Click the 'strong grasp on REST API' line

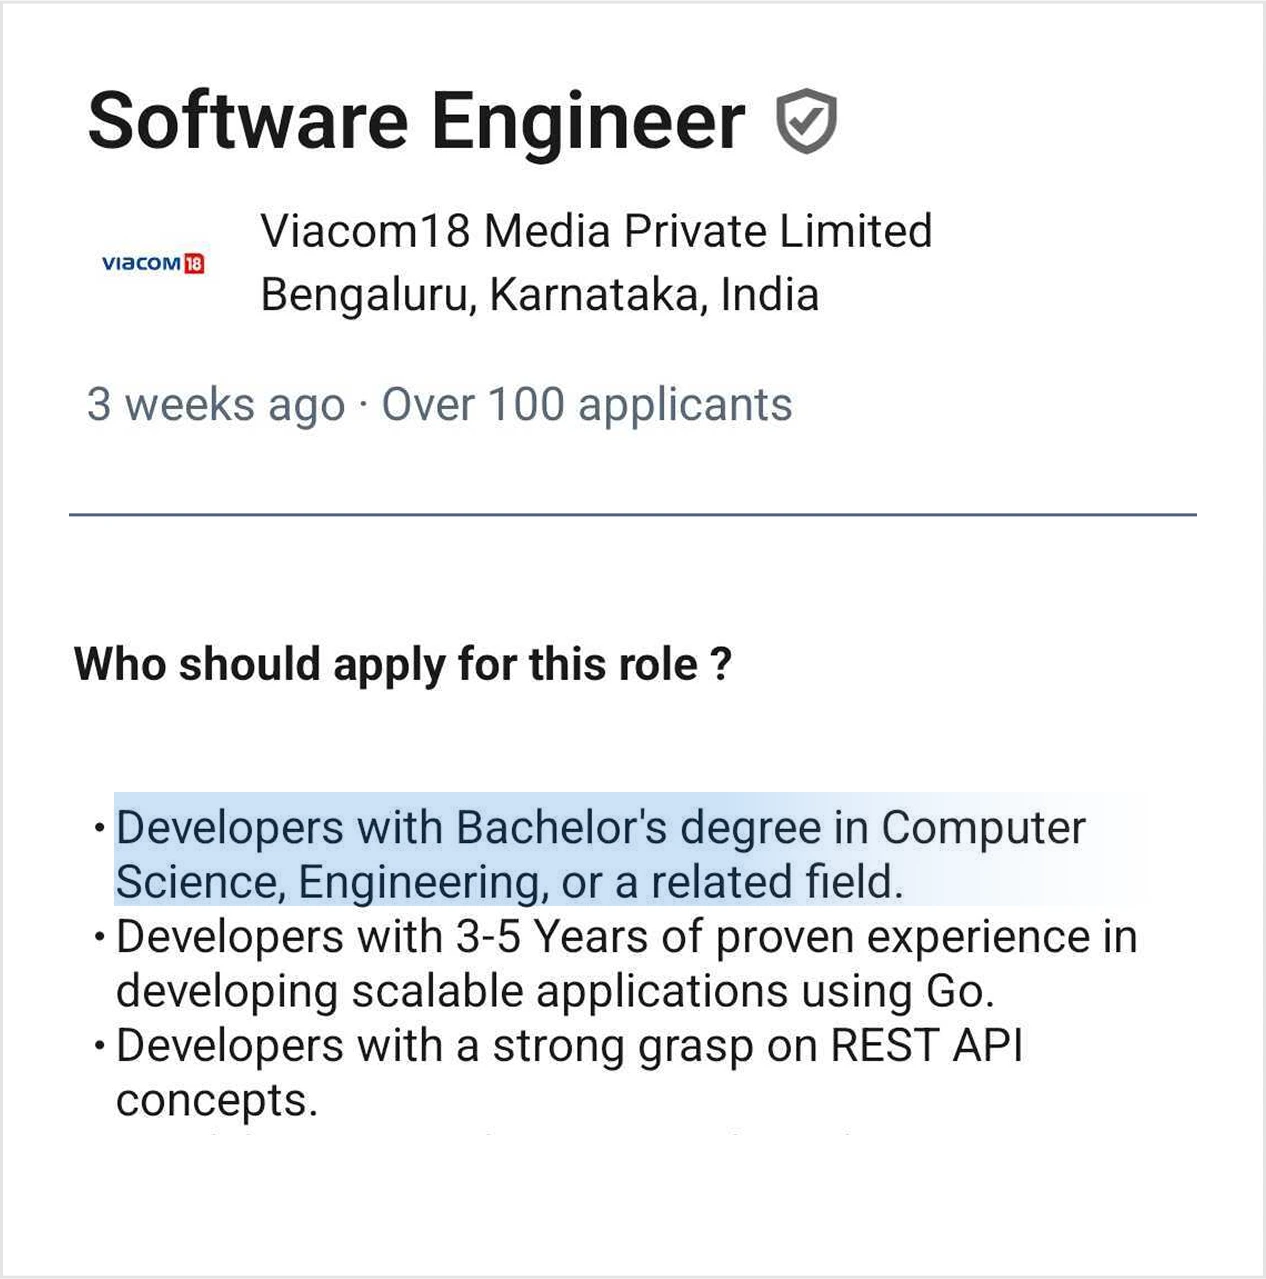[569, 1046]
